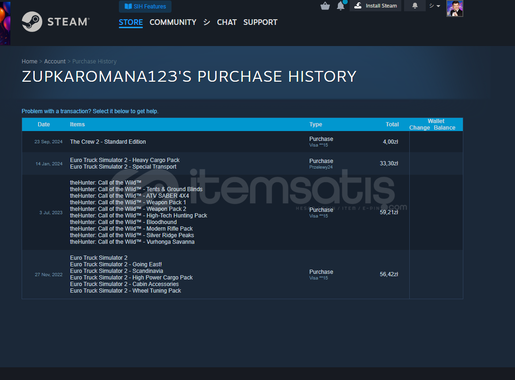
Task: Click 'Problem with a transaction?' help text
Action: point(90,111)
